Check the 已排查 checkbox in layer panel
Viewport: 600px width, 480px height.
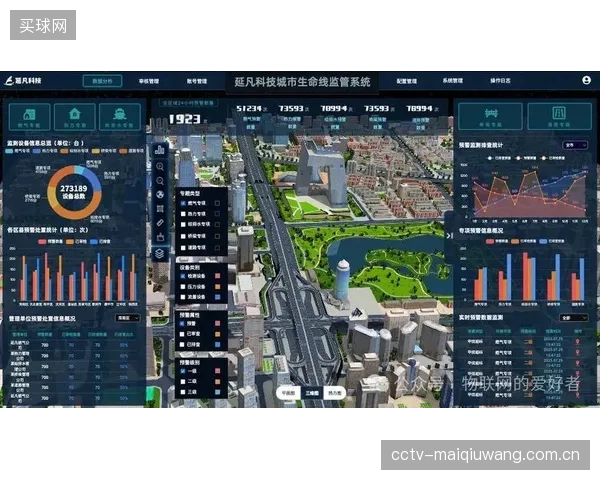(182, 344)
